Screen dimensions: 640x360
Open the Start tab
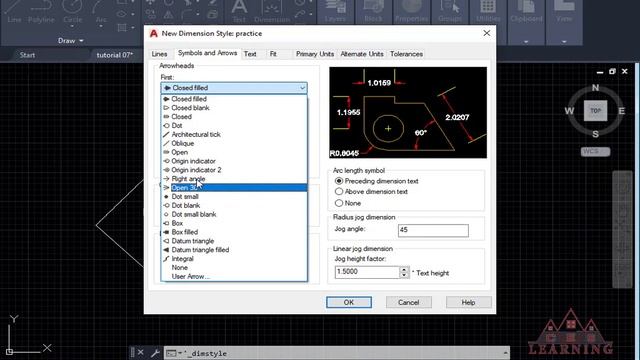[x=27, y=55]
